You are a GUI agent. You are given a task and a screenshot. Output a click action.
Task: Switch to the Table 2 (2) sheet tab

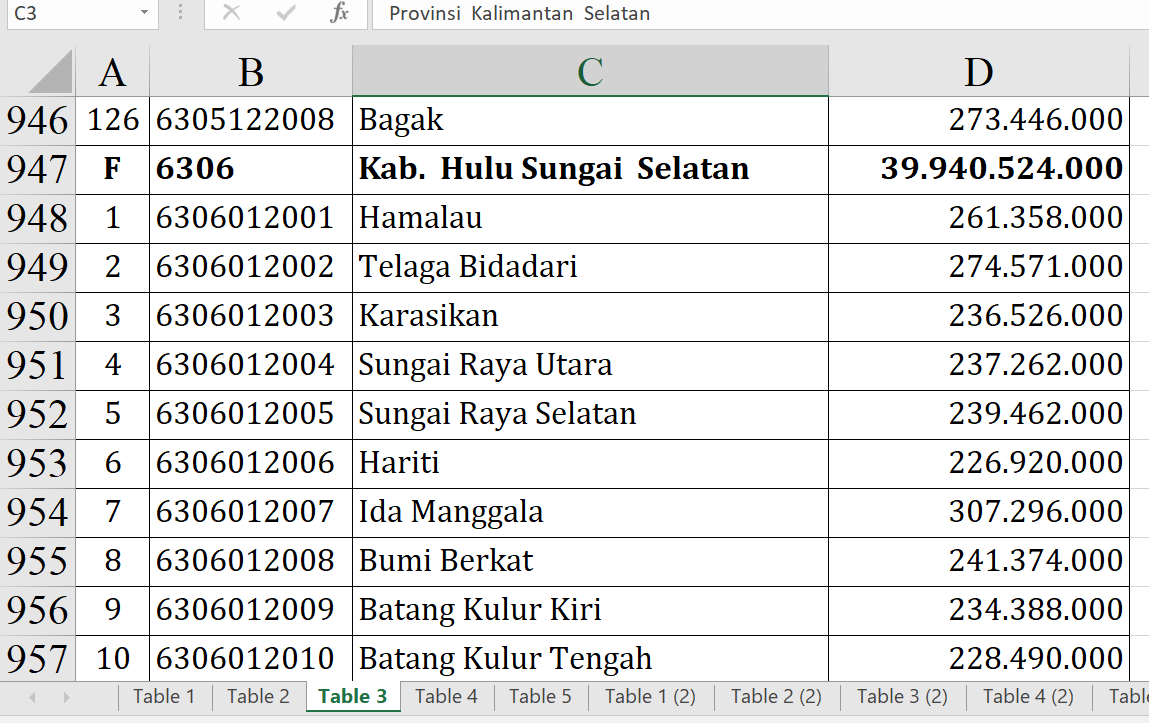(x=776, y=697)
